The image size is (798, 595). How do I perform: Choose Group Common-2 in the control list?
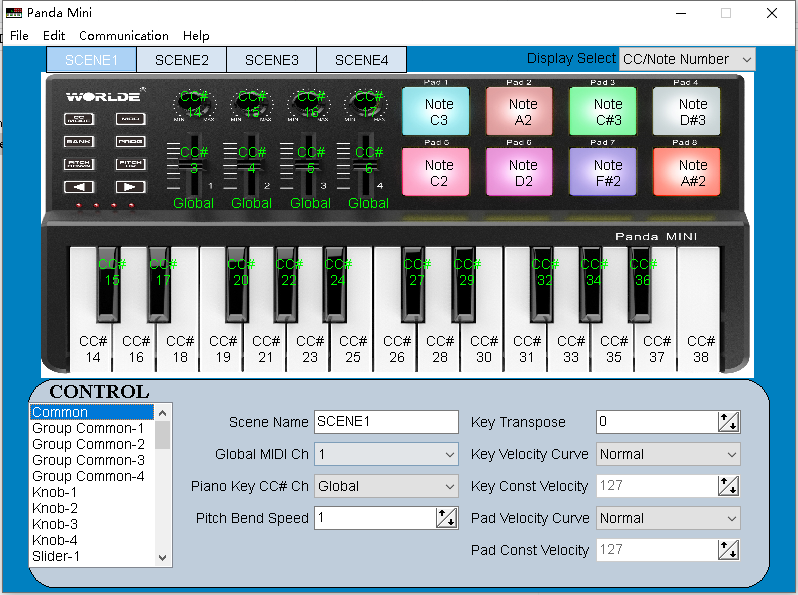point(88,444)
